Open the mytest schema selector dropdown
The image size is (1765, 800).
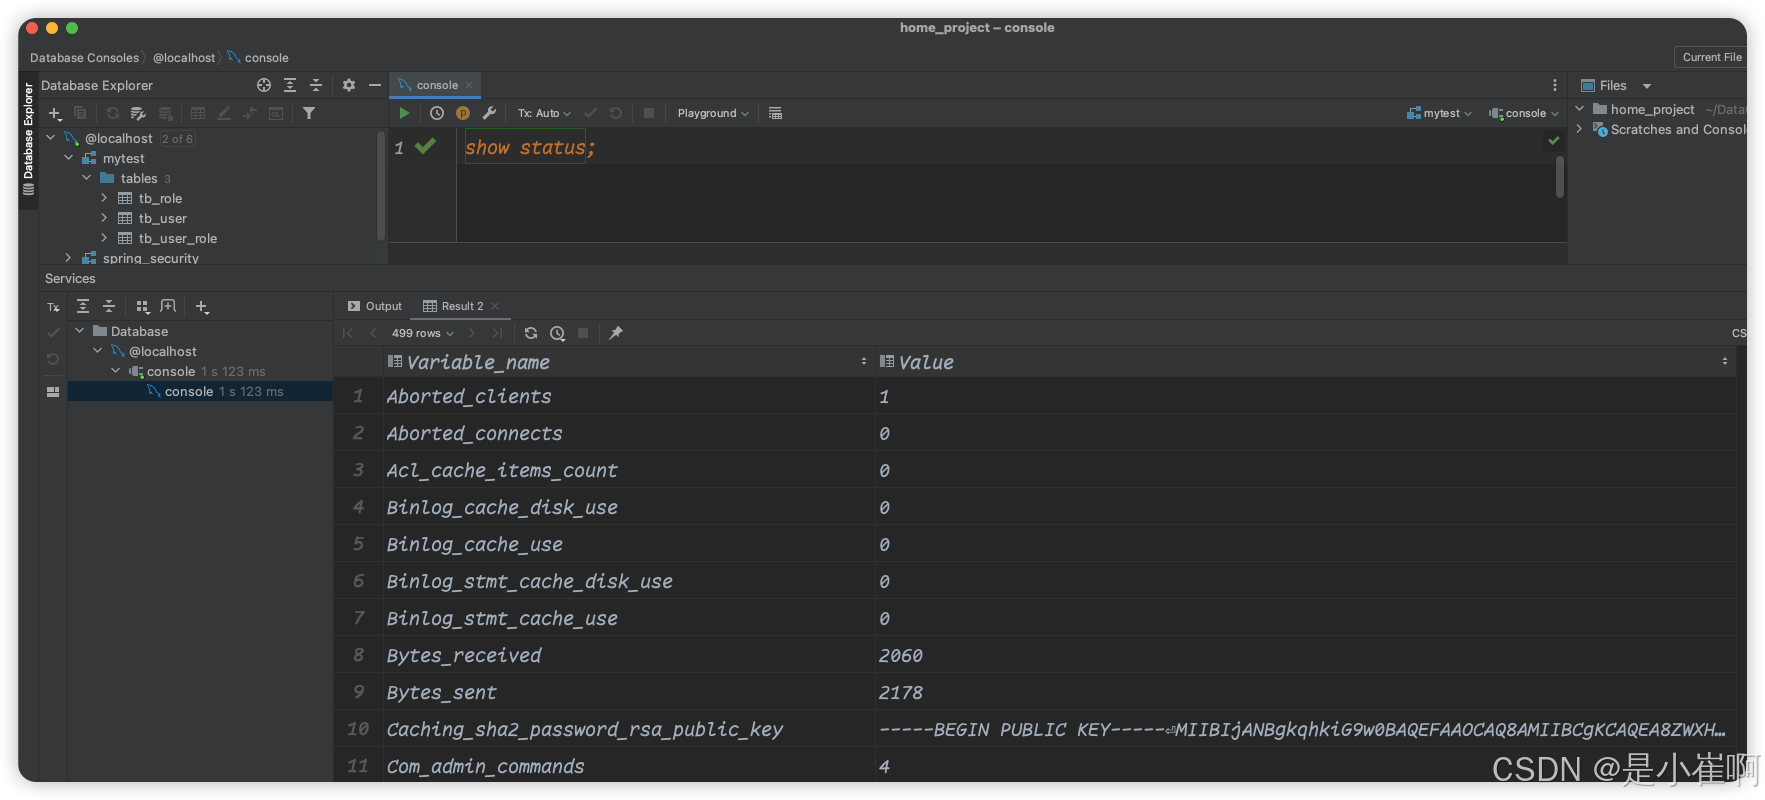click(x=1439, y=113)
